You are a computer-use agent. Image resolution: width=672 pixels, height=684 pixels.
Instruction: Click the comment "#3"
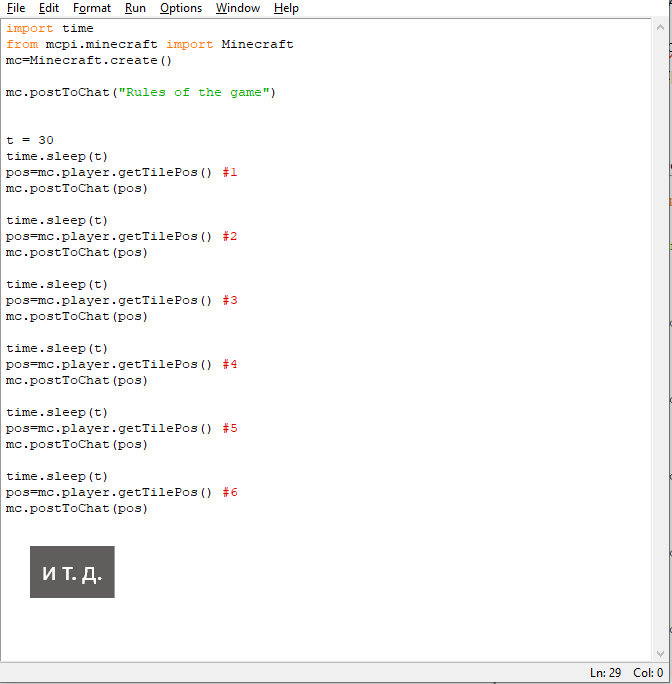(x=230, y=300)
